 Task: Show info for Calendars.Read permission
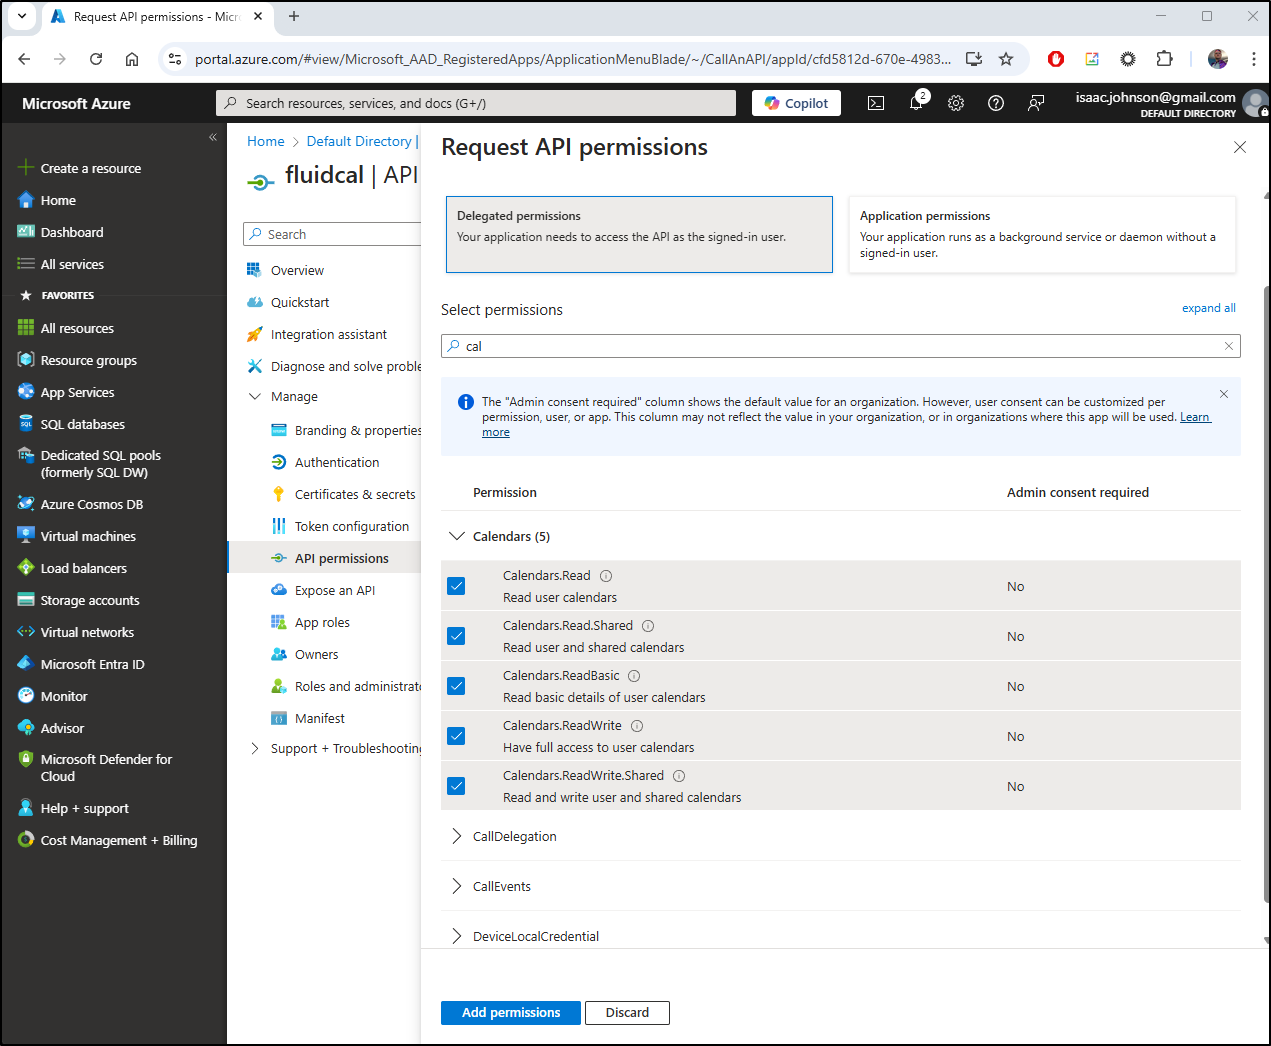tap(606, 576)
